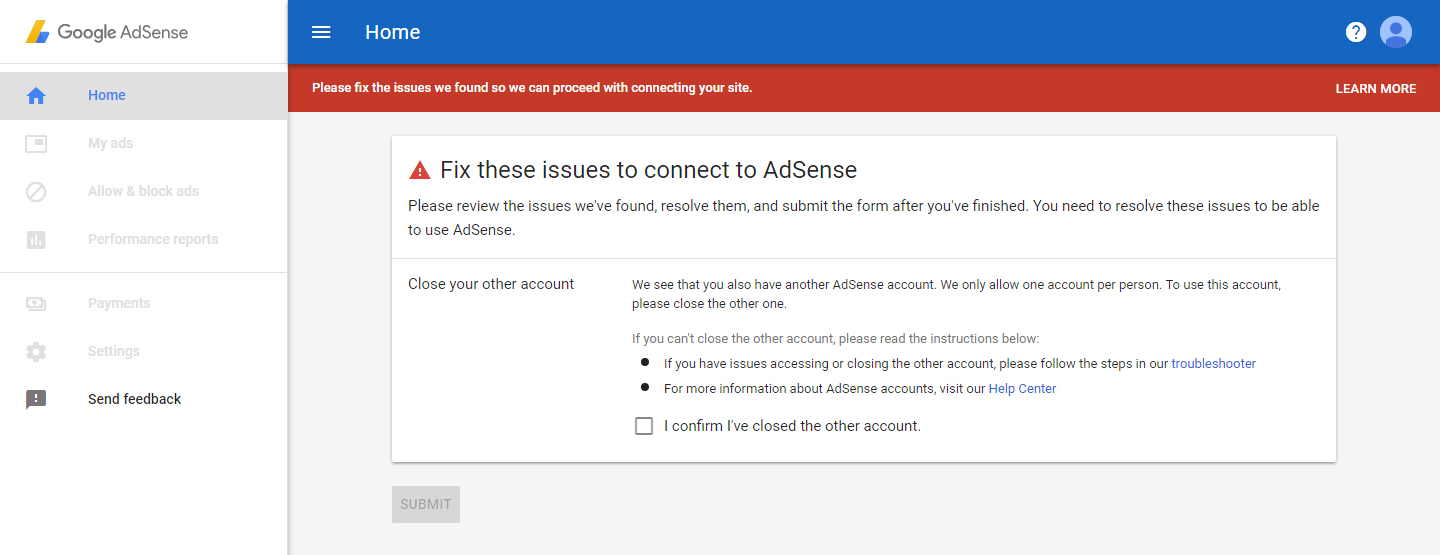Open the Performance reports menu item
Screen dimensions: 1440x555
click(144, 240)
